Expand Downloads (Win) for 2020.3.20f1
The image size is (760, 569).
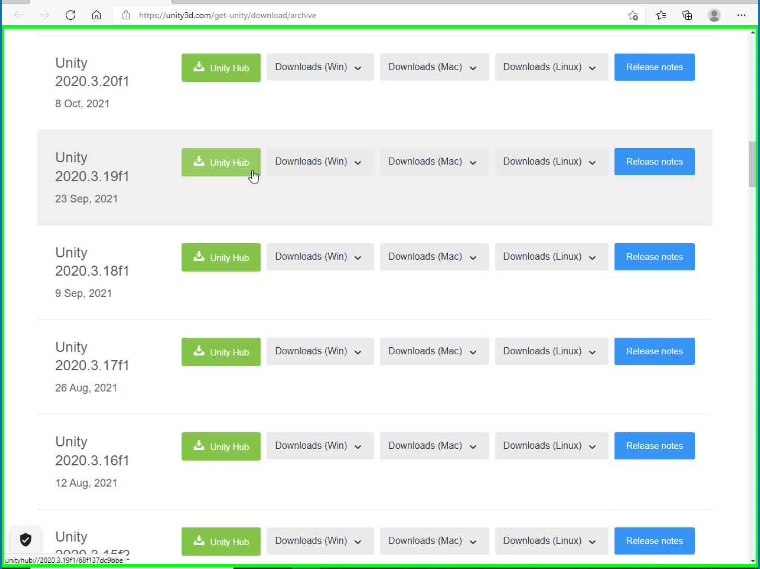click(x=320, y=67)
